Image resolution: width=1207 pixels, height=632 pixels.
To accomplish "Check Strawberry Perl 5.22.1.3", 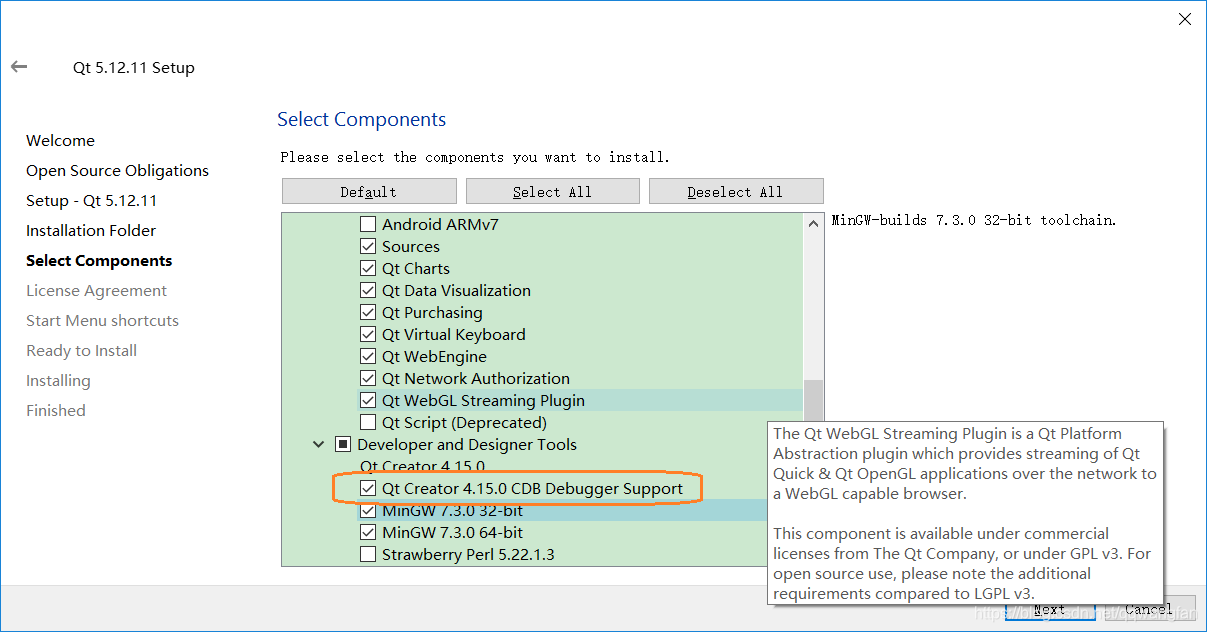I will point(367,554).
